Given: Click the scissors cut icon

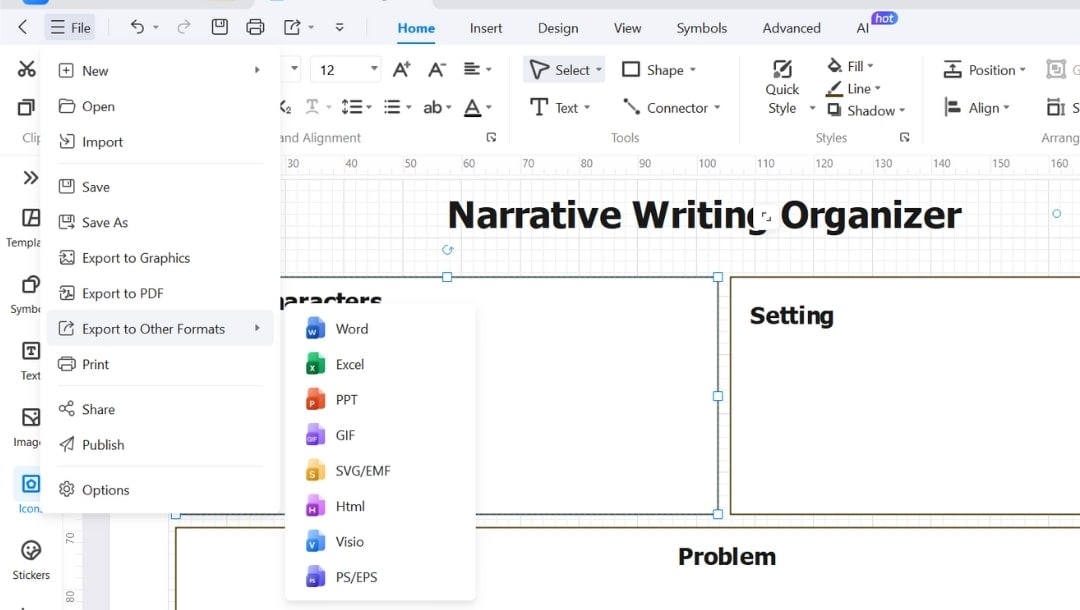Looking at the screenshot, I should [26, 69].
